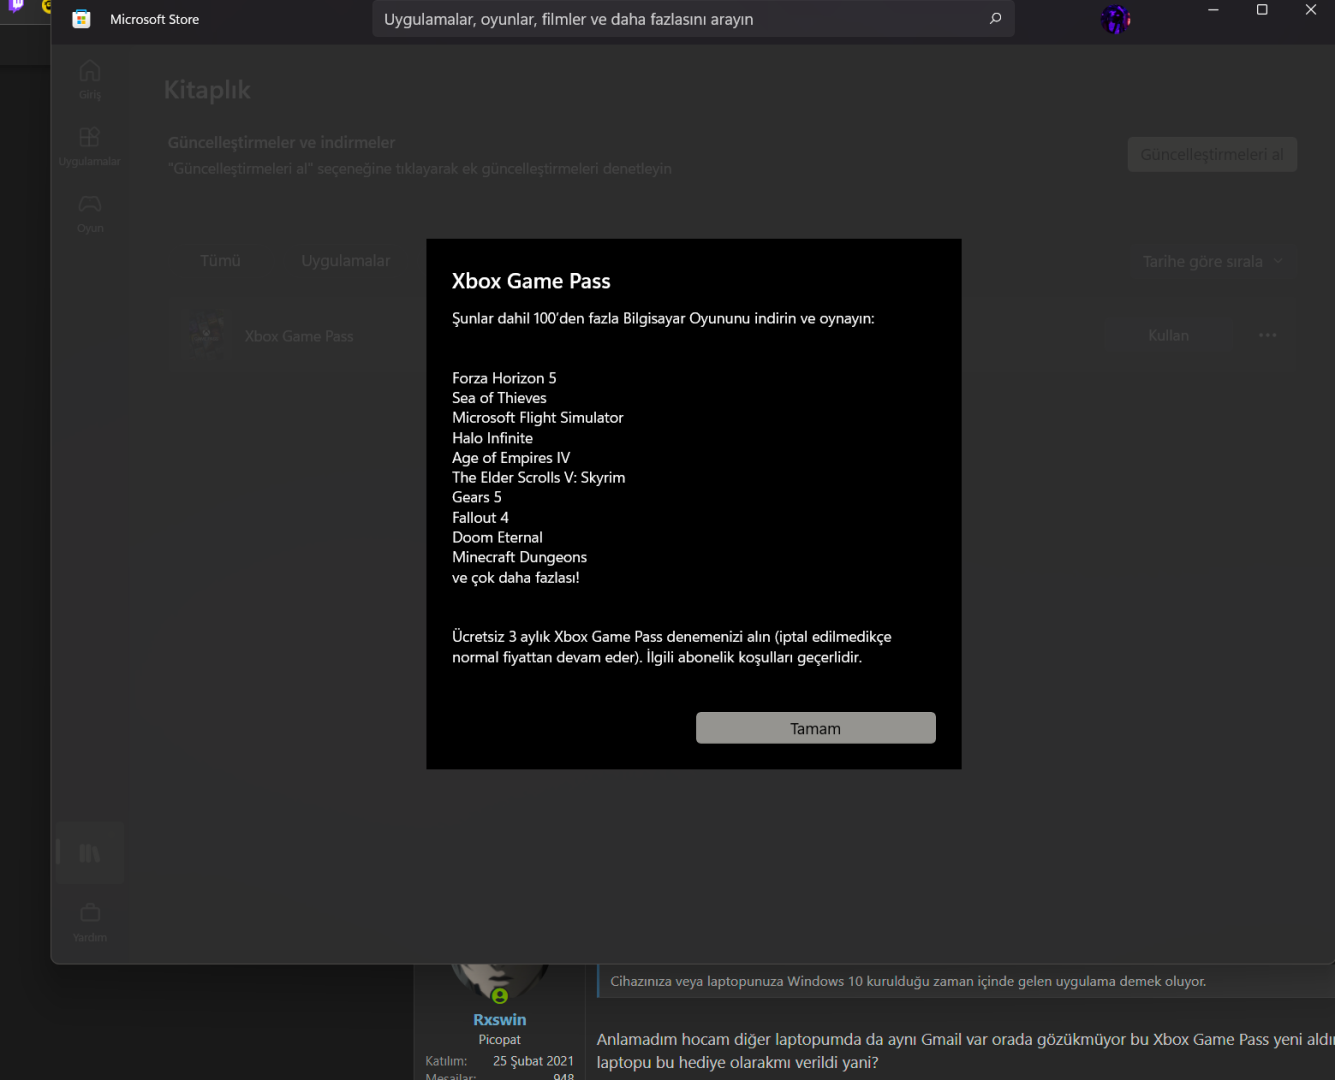Open more options for Xbox Game Pass
Viewport: 1335px width, 1080px height.
[1268, 336]
